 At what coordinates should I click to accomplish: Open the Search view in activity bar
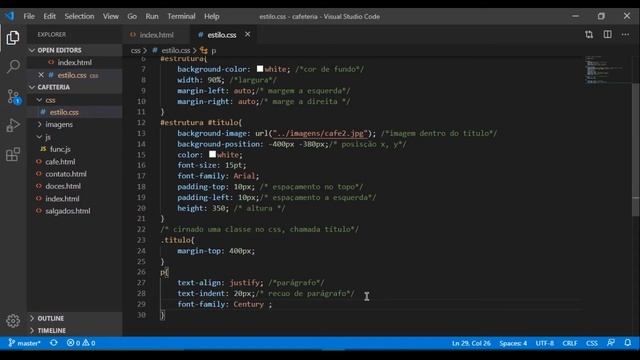click(13, 66)
